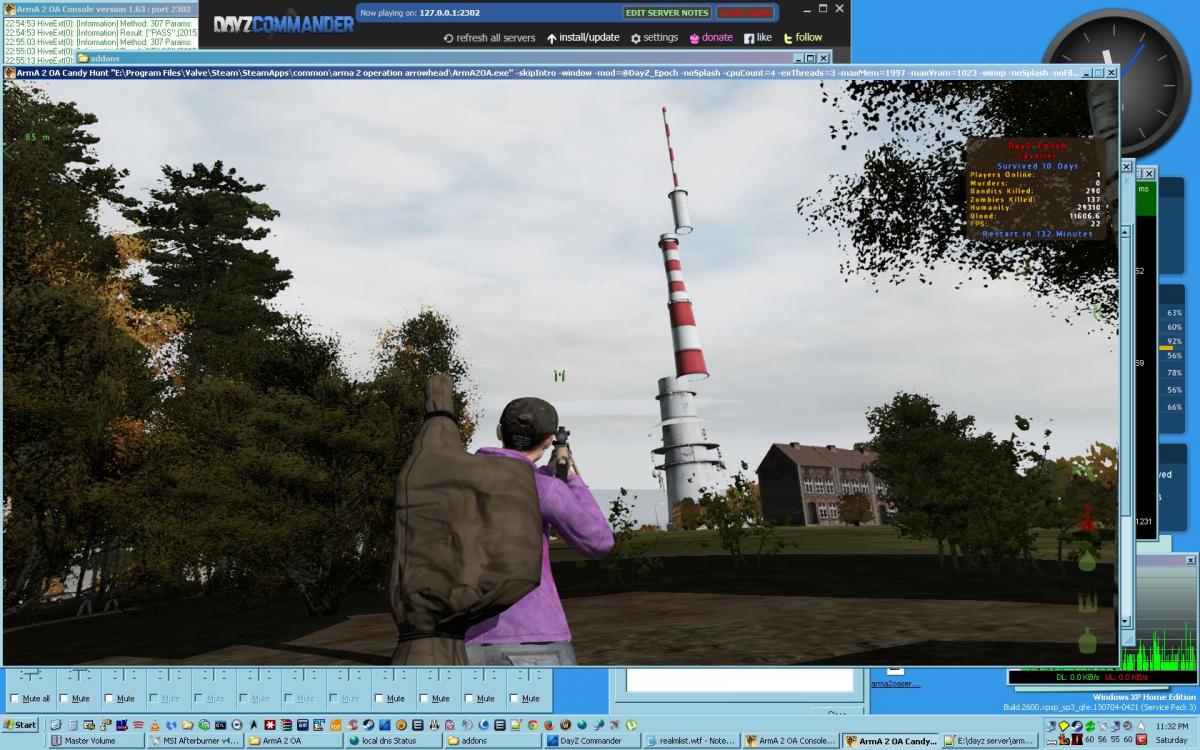
Task: Switch to E:\dayz server taskbar button
Action: point(988,741)
